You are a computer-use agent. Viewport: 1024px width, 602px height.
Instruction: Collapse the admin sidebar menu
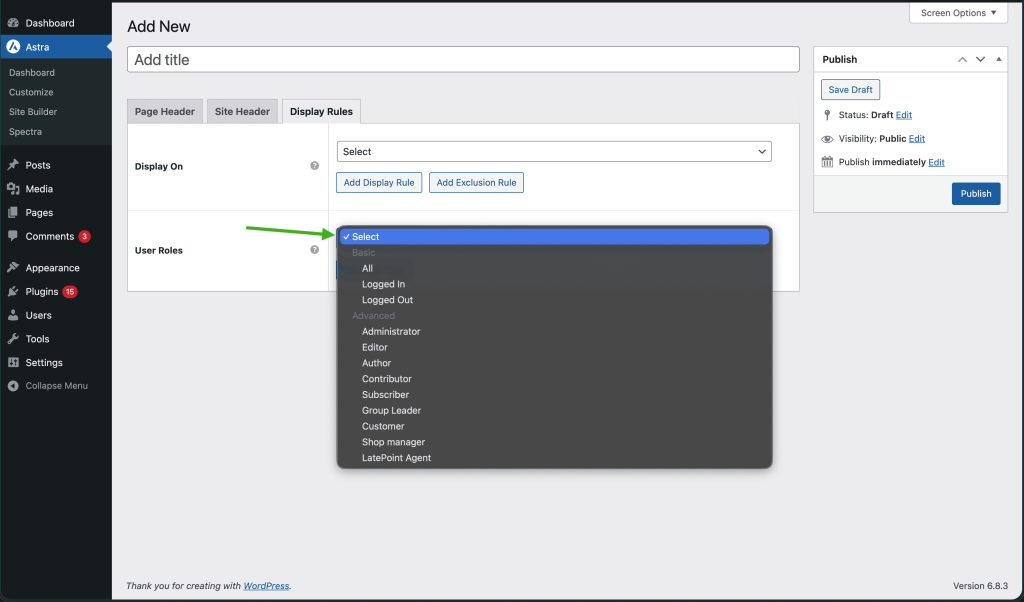pos(14,385)
